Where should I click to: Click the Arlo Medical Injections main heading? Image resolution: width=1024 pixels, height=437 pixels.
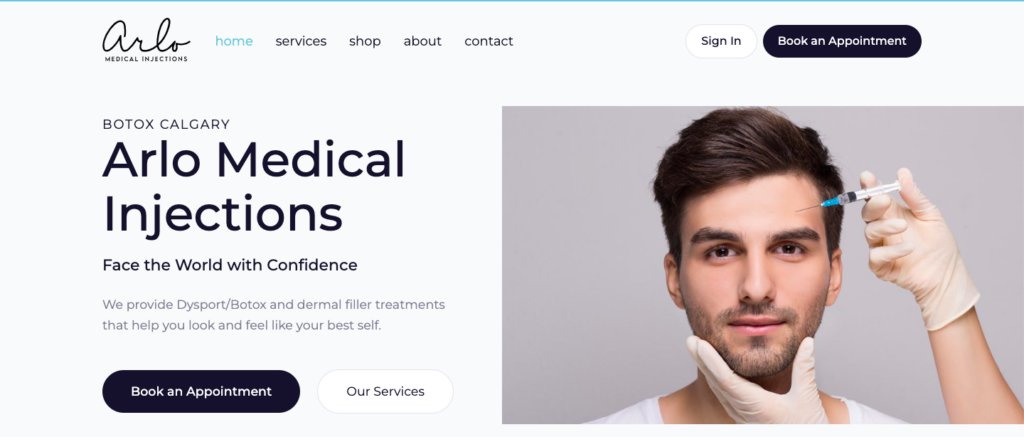coord(253,186)
